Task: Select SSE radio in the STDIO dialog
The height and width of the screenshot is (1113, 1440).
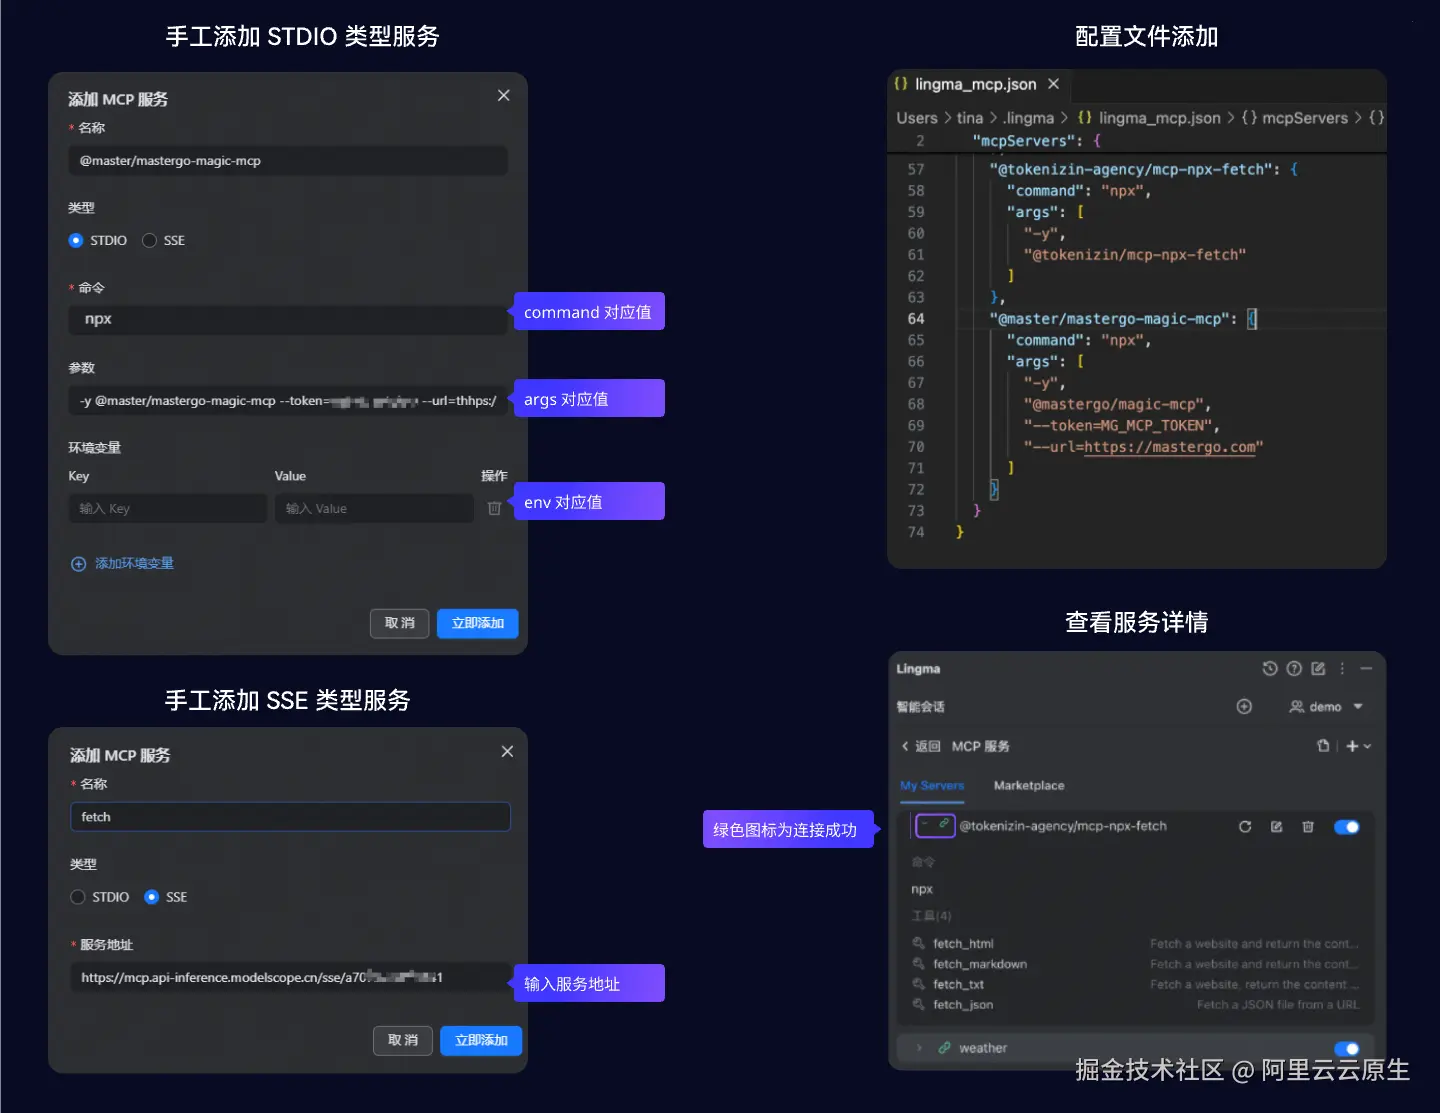Action: [149, 240]
